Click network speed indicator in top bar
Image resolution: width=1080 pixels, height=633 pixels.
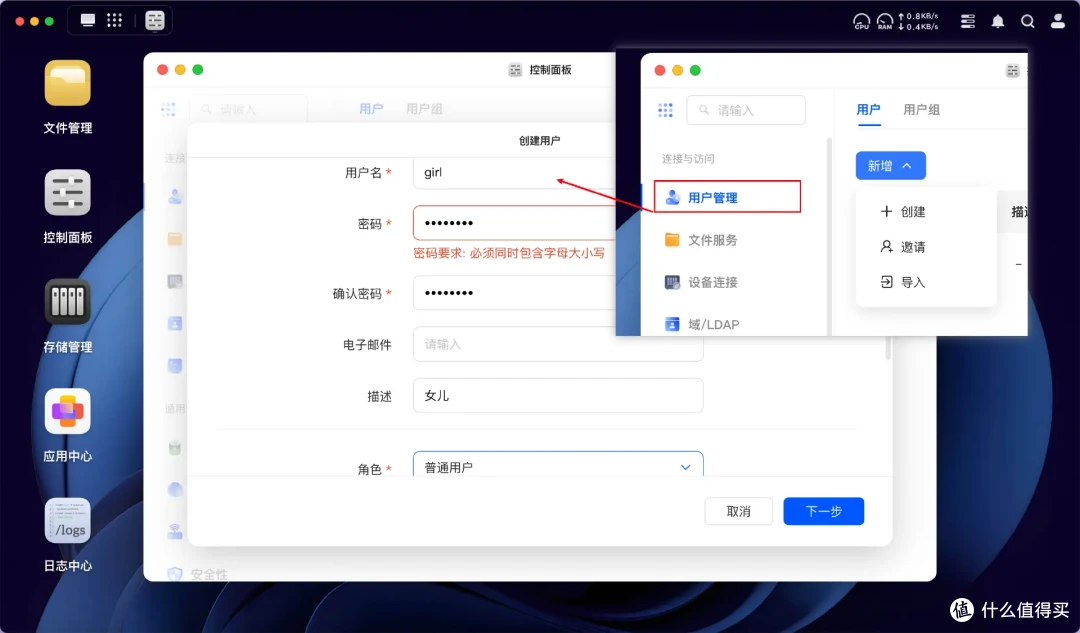918,21
